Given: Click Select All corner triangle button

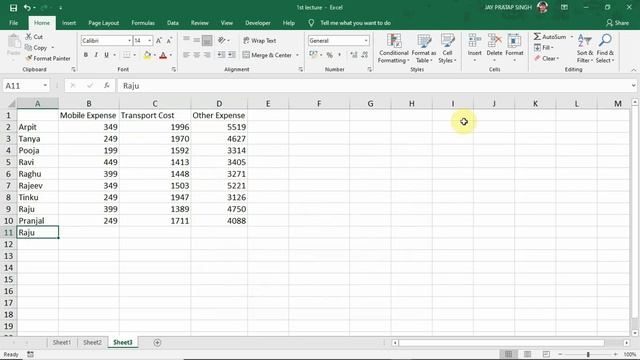Looking at the screenshot, I should tap(11, 104).
